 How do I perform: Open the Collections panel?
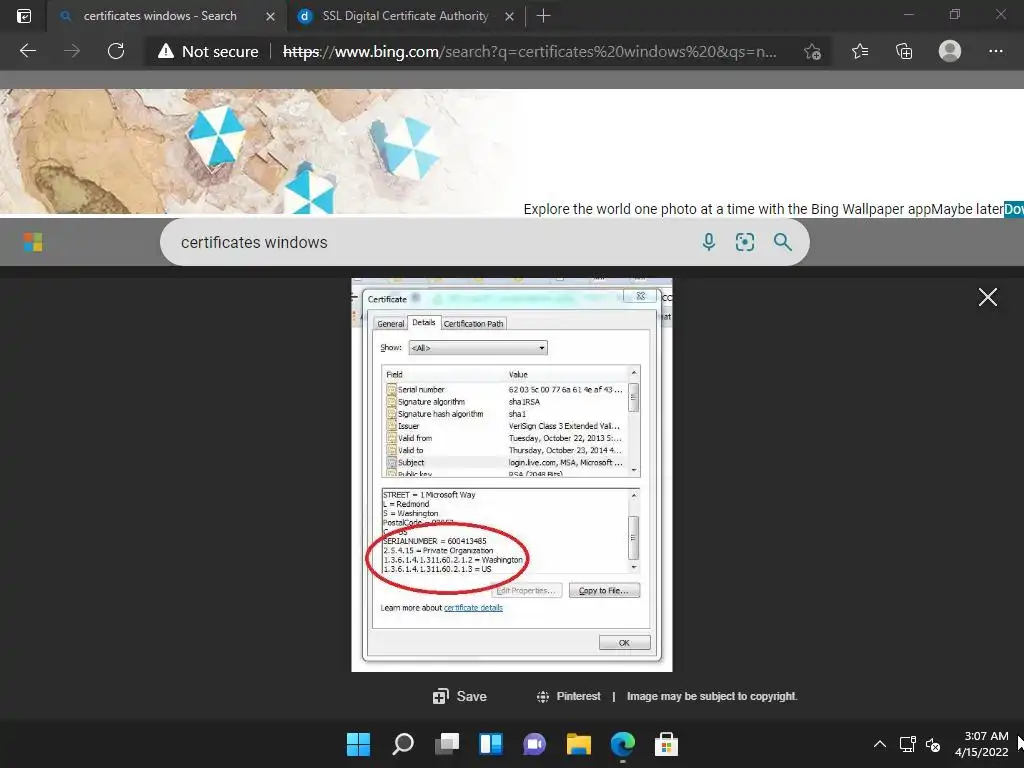pos(904,51)
